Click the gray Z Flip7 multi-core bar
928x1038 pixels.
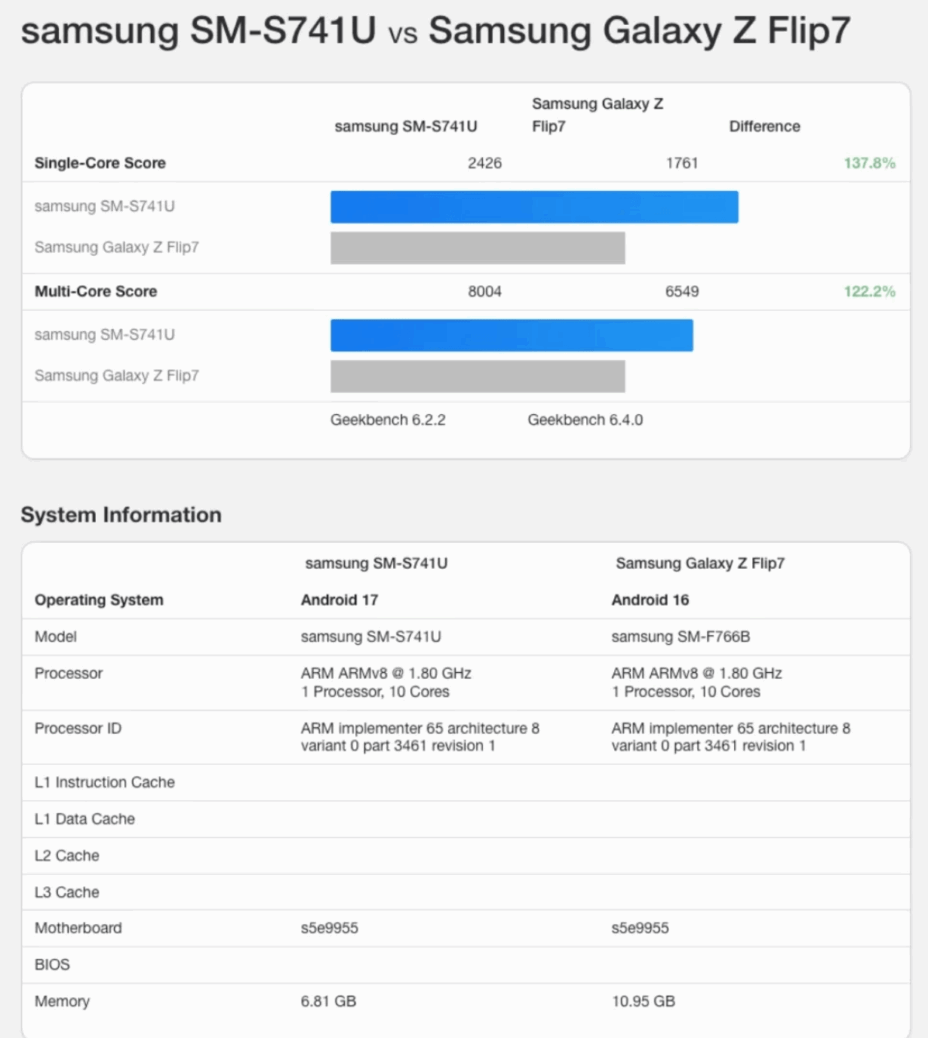click(478, 376)
